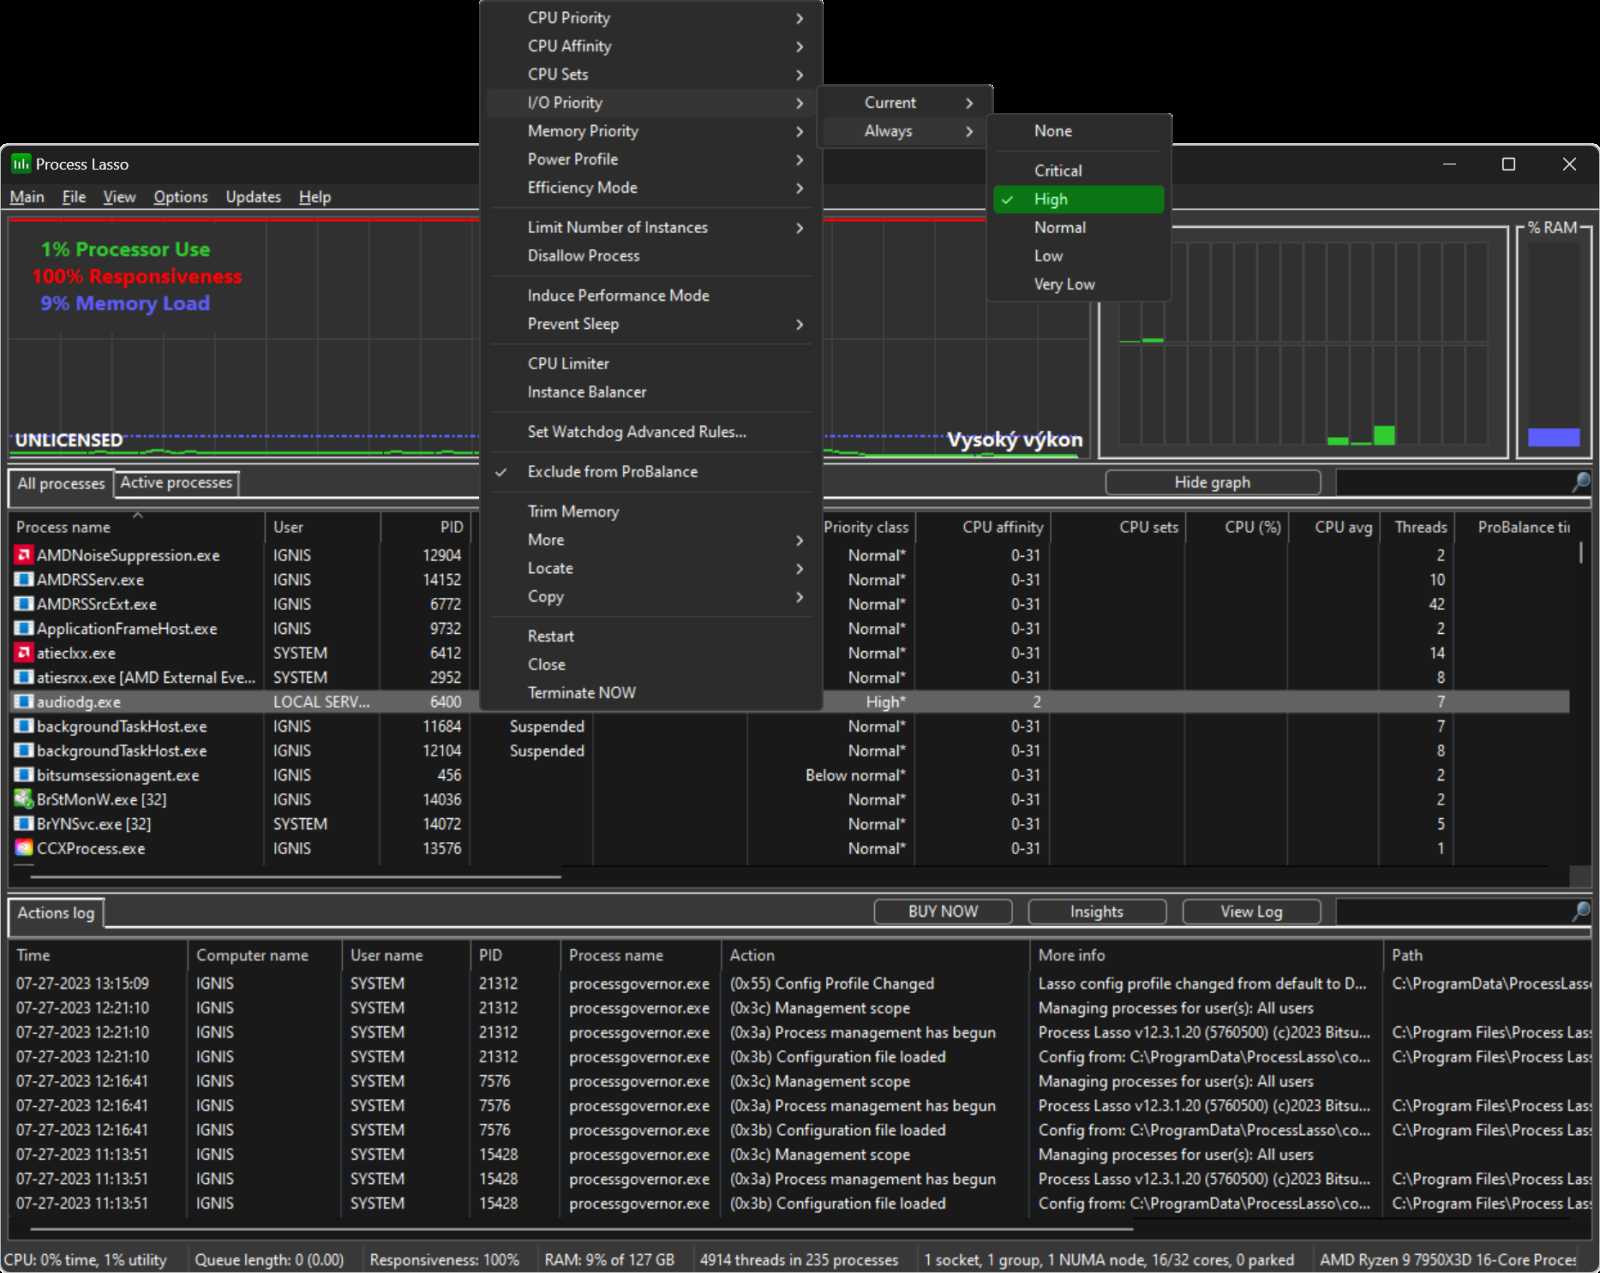Expand the CPU Affinity submenu

(651, 46)
